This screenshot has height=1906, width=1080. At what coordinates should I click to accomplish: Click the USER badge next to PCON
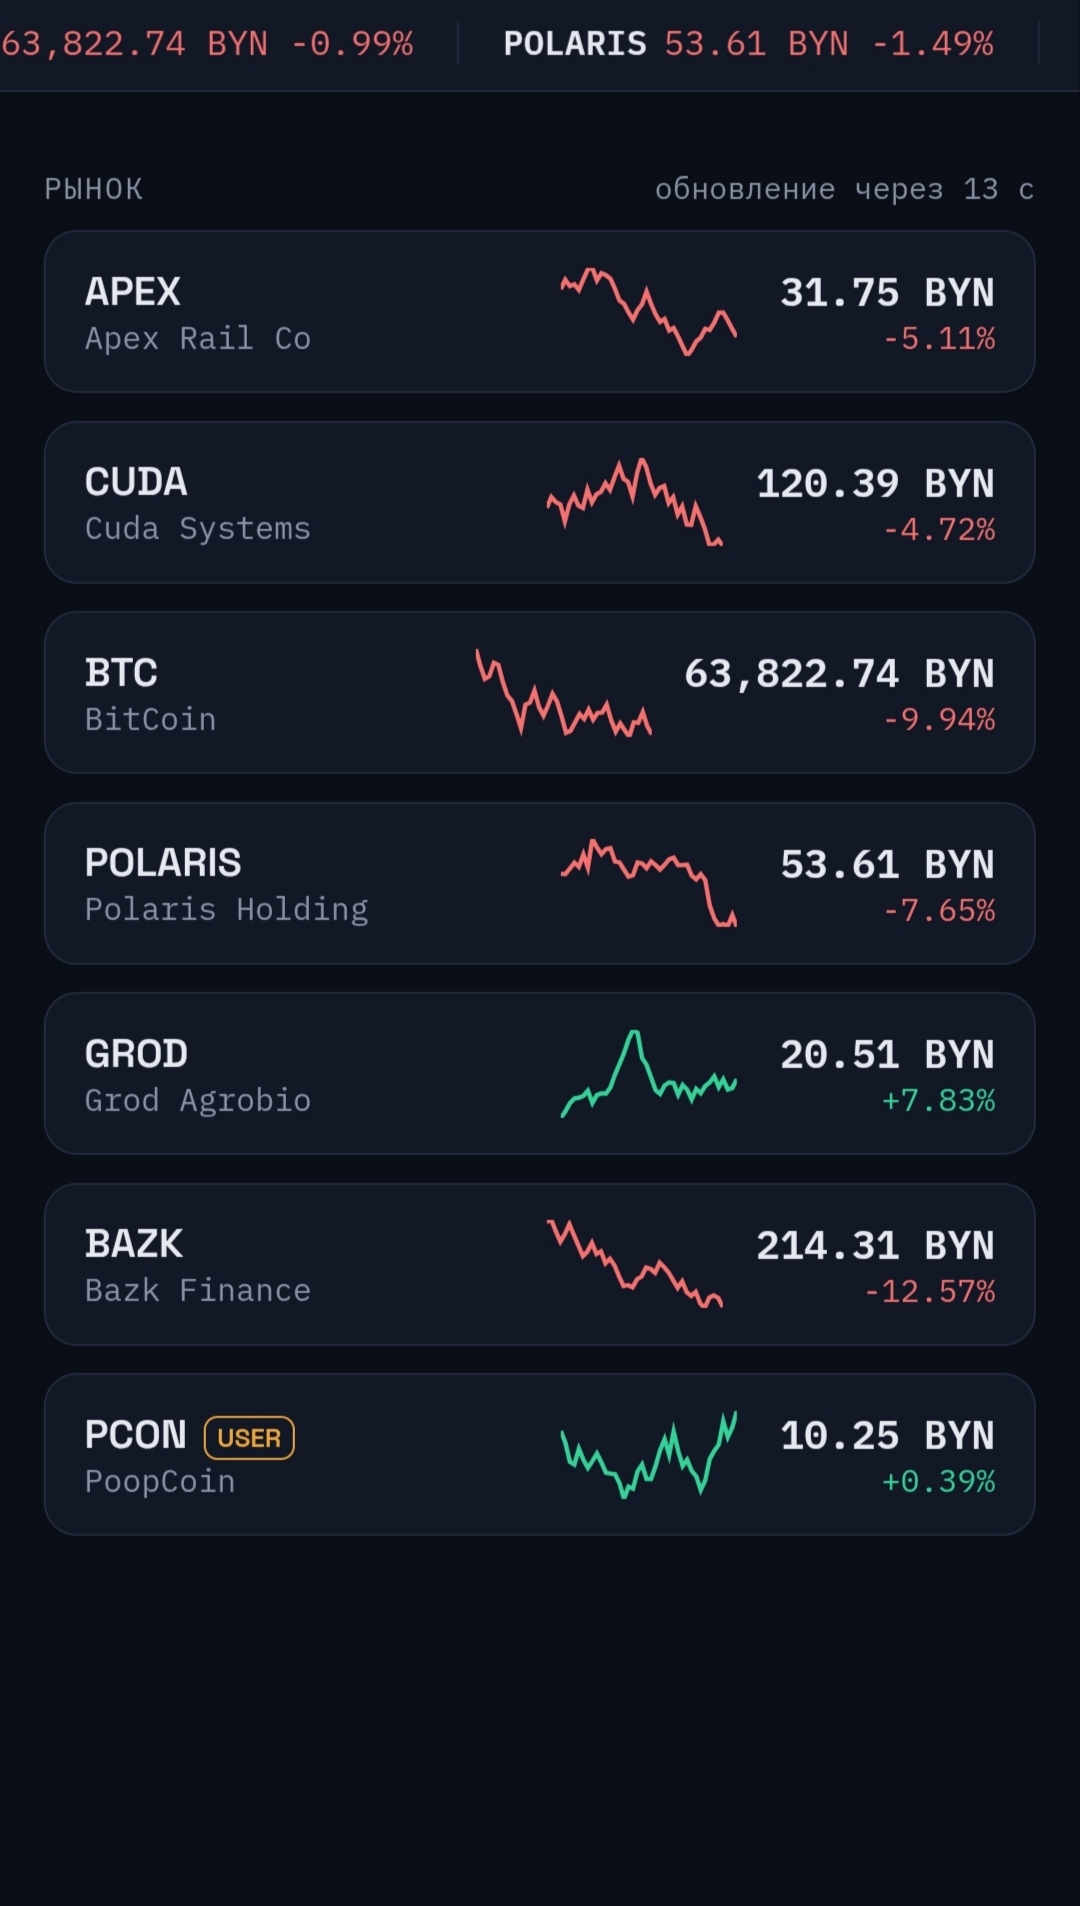click(x=249, y=1437)
